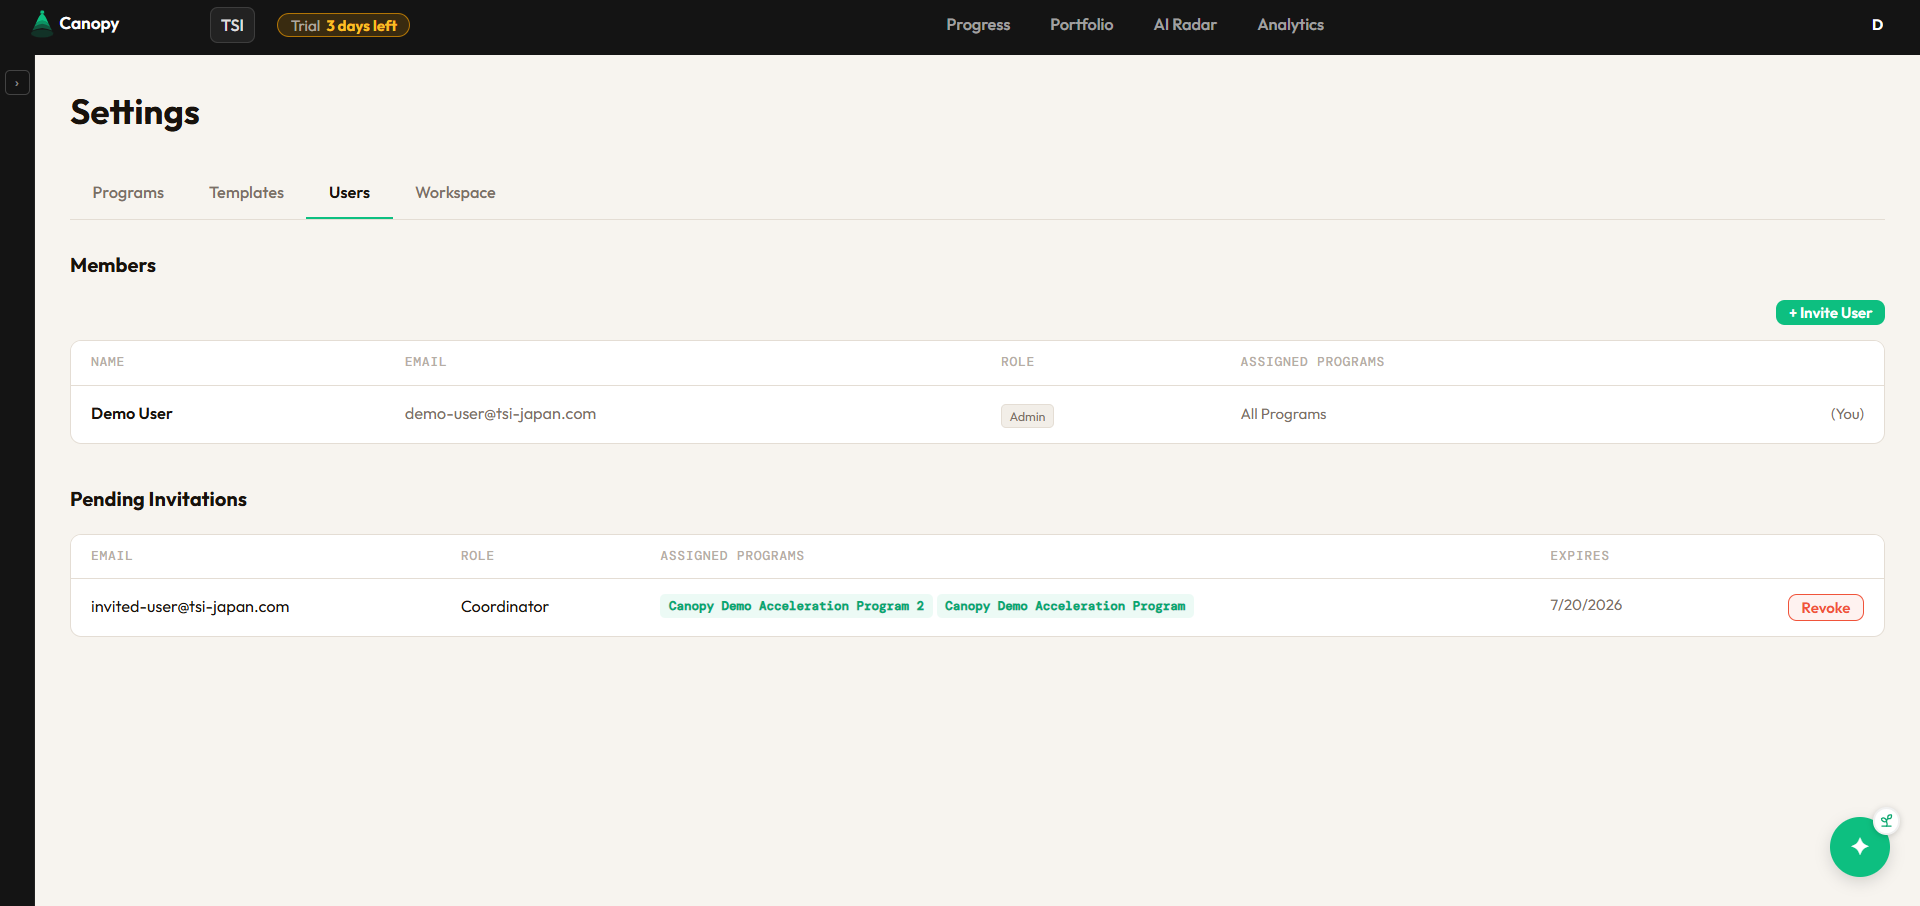1920x906 pixels.
Task: Navigate to AI Radar
Action: point(1185,25)
